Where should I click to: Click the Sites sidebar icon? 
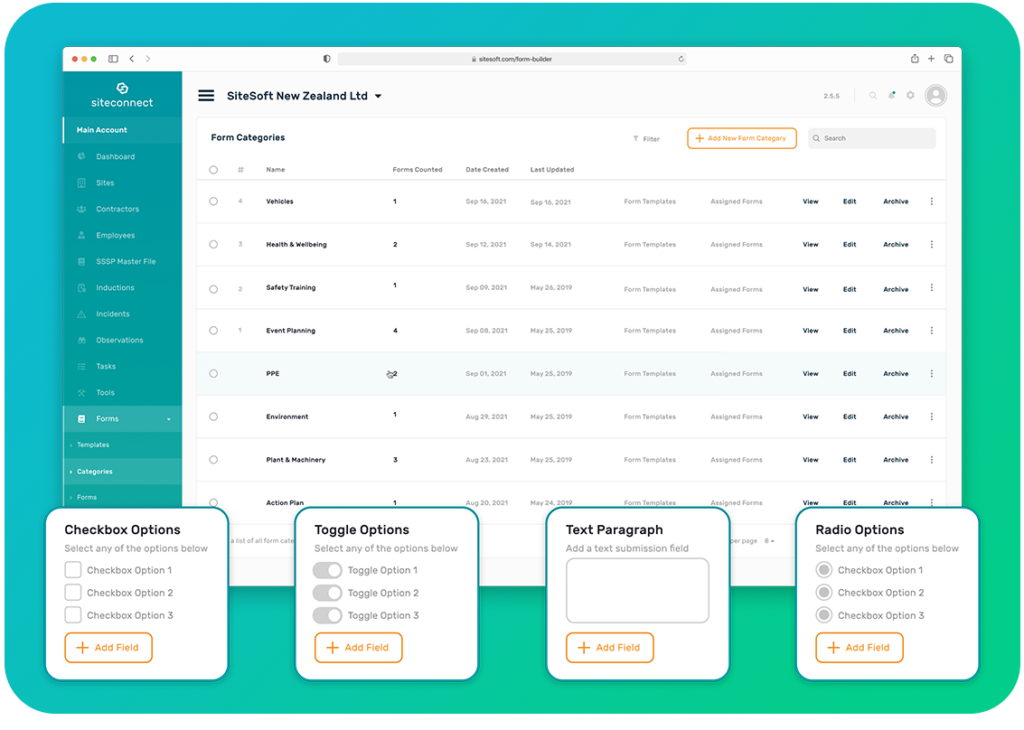click(82, 183)
